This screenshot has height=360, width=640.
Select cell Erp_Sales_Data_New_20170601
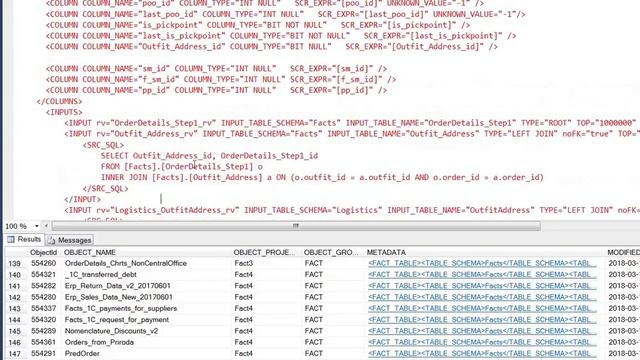pyautogui.click(x=118, y=297)
